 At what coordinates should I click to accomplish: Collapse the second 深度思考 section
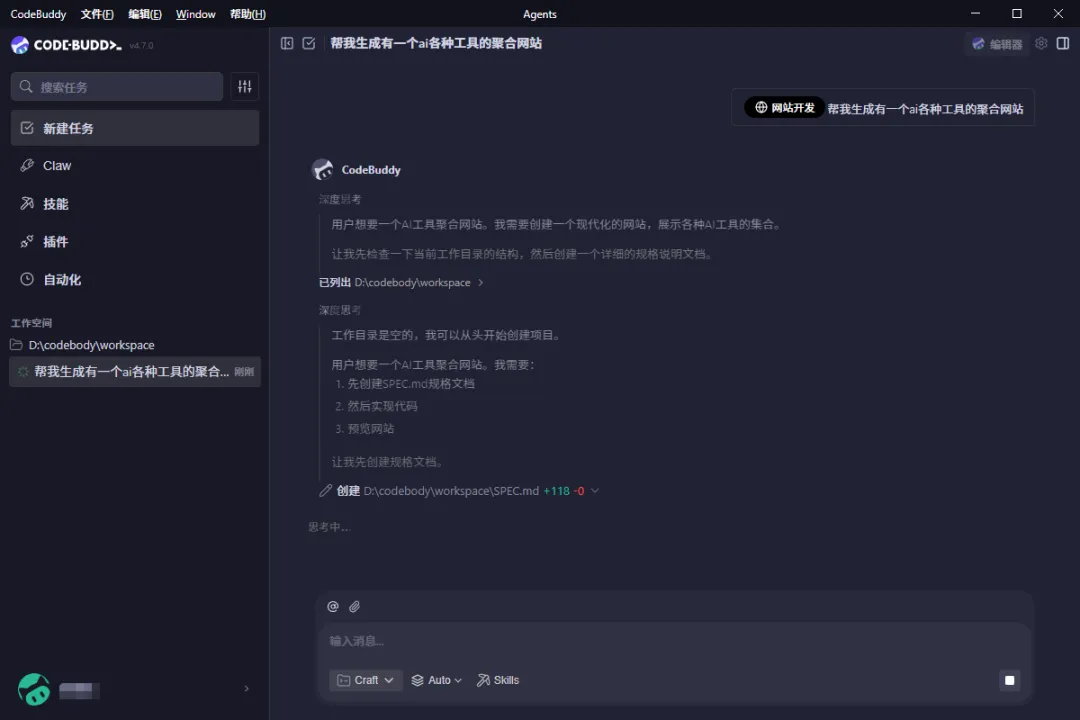pyautogui.click(x=340, y=310)
